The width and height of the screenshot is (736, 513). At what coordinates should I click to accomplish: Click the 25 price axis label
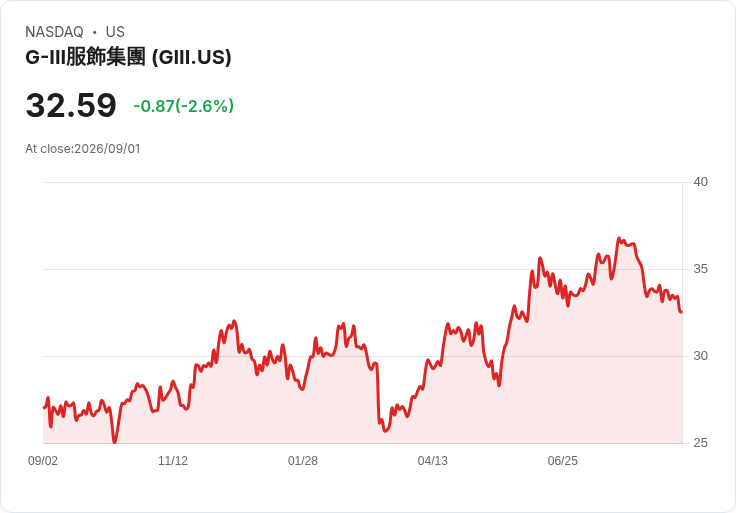pos(700,443)
